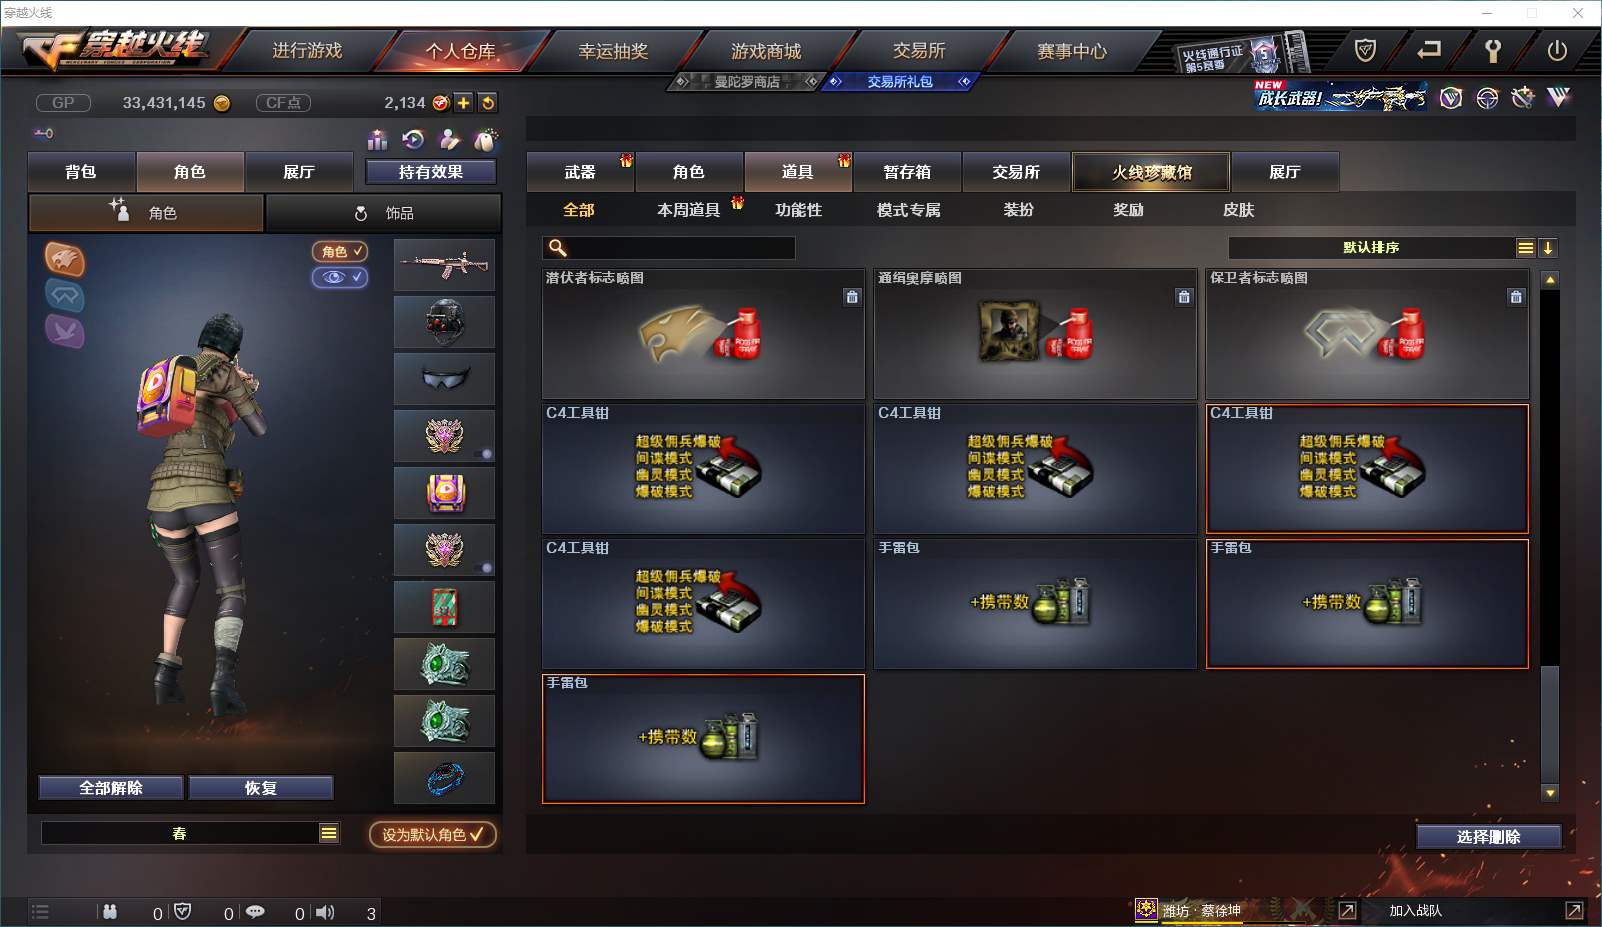The width and height of the screenshot is (1602, 927).
Task: Select the orange panther faction icon
Action: [65, 260]
